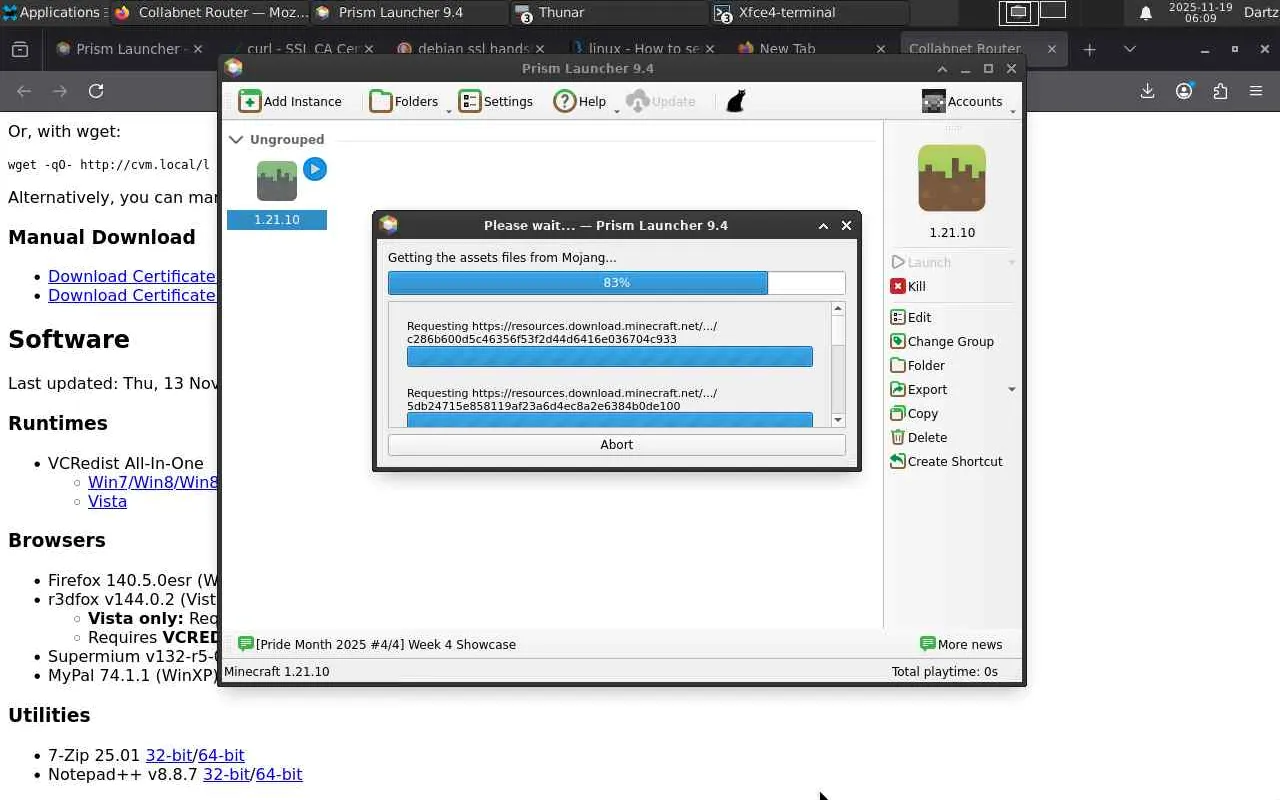This screenshot has width=1280, height=800.
Task: Expand the Export dropdown arrow
Action: coord(1011,390)
